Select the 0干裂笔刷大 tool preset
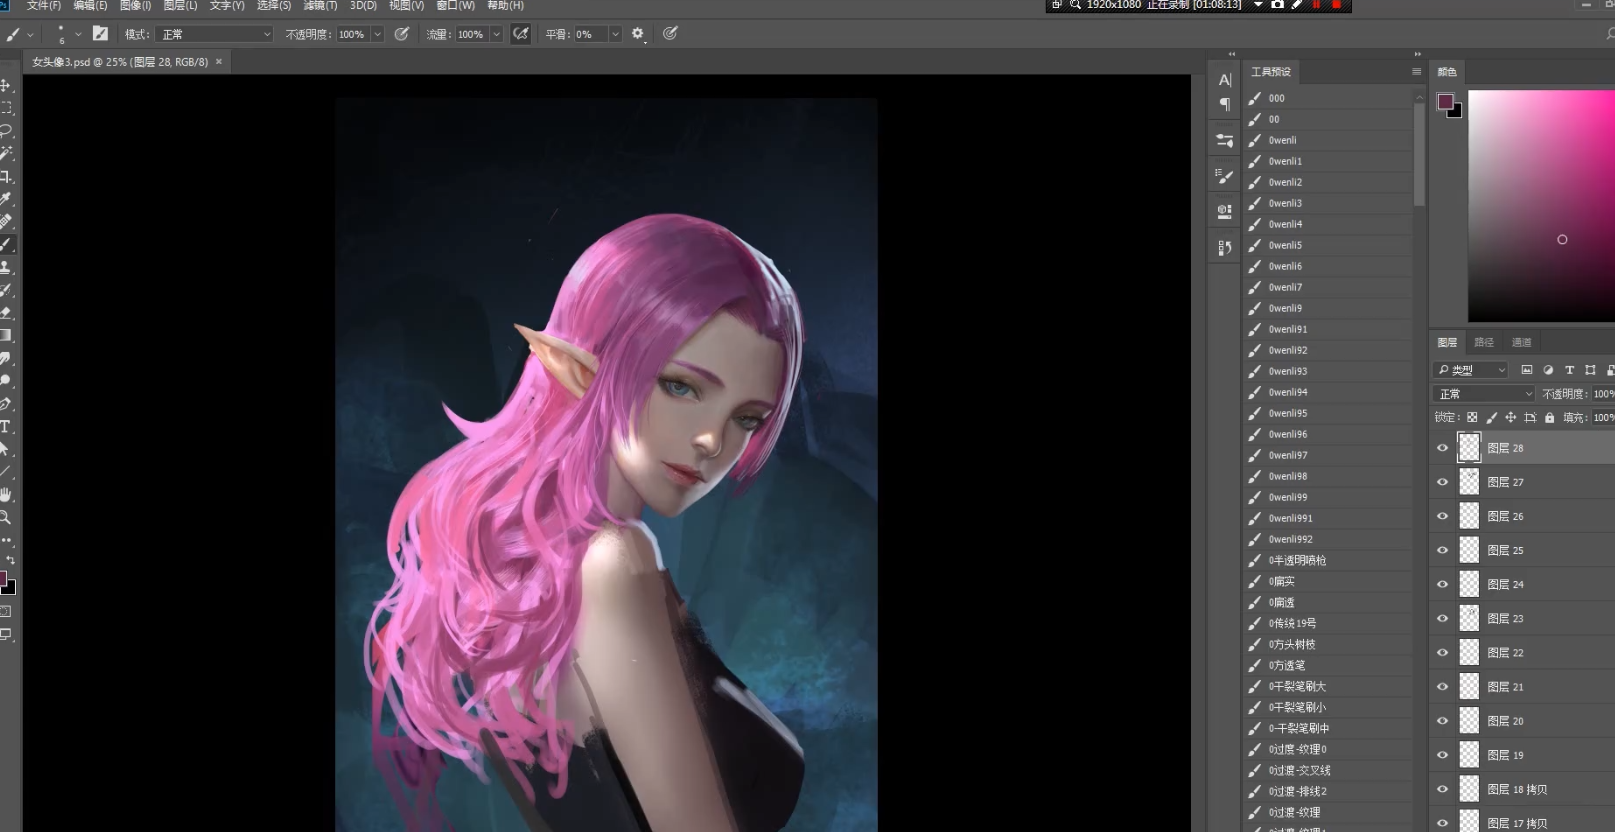The height and width of the screenshot is (832, 1615). pyautogui.click(x=1328, y=686)
